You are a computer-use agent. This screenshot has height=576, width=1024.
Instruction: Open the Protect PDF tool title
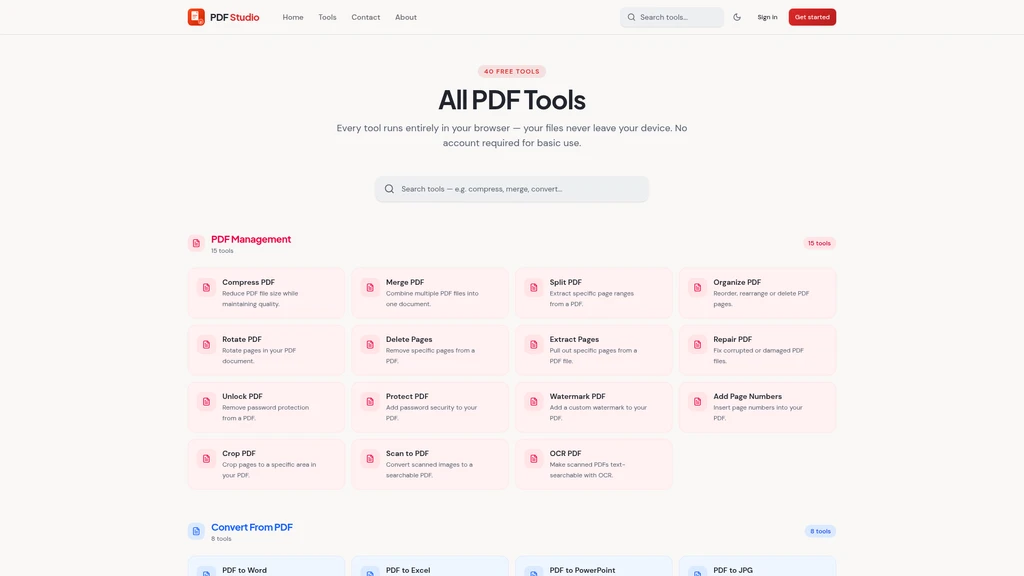(x=407, y=396)
